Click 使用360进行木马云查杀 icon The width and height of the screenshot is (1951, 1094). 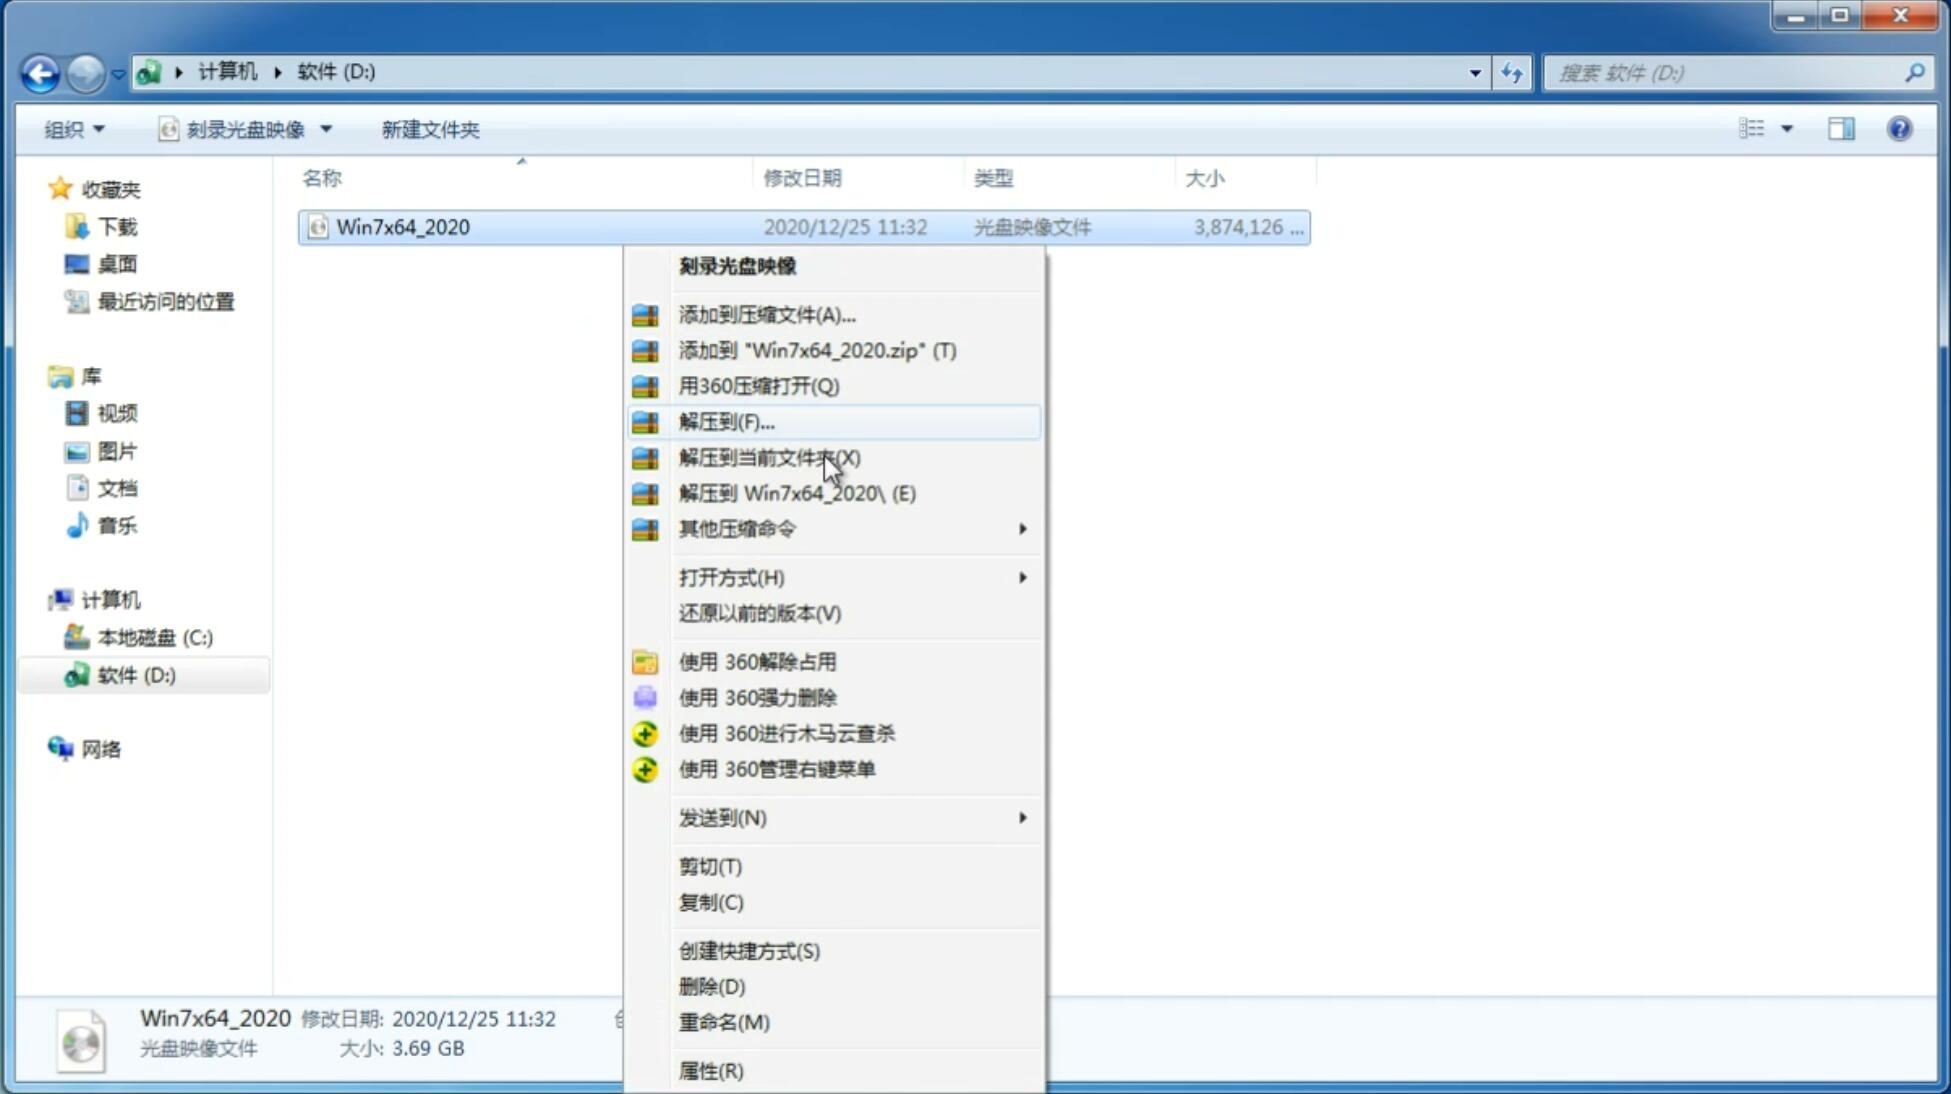(643, 733)
